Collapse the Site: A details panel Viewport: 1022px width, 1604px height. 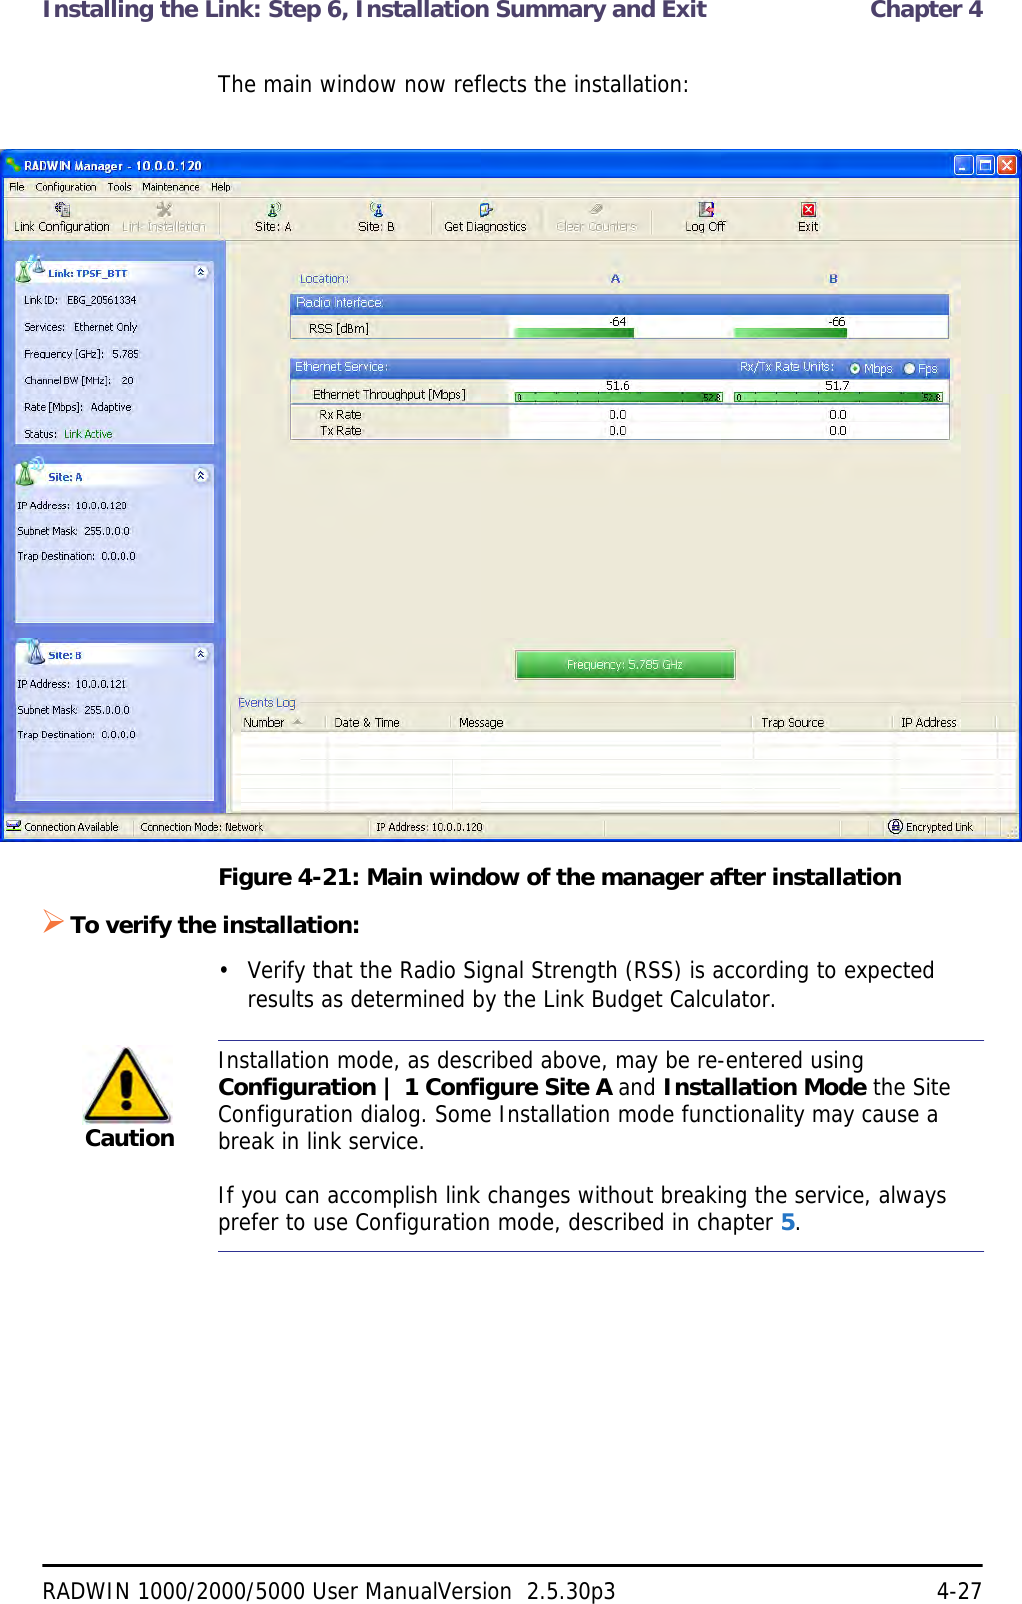201,476
